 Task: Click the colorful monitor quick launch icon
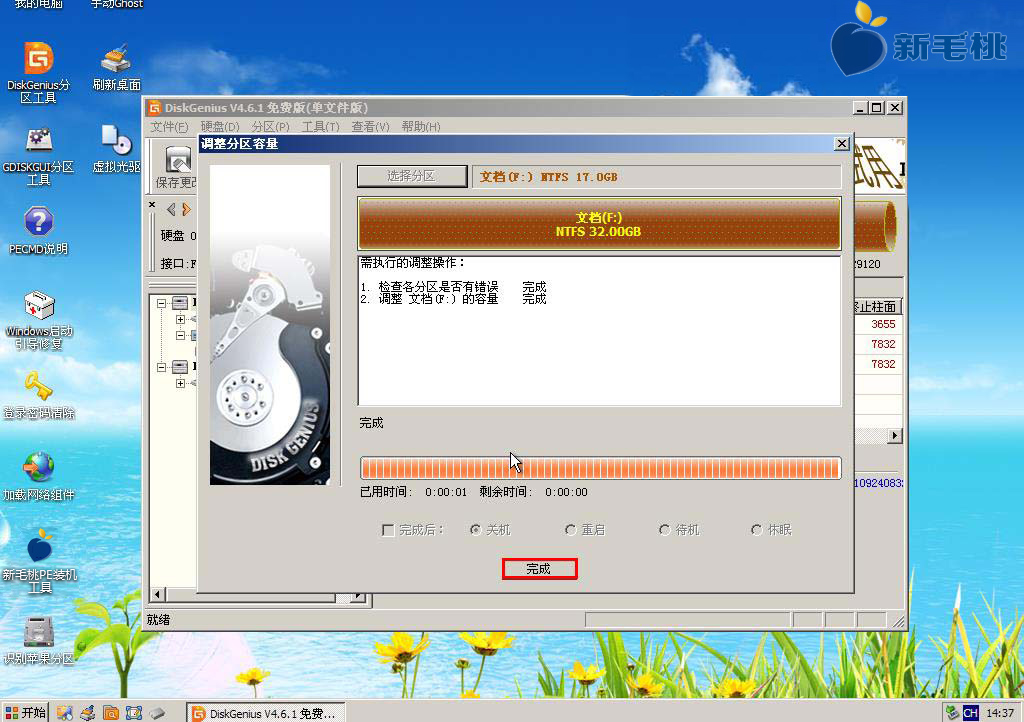point(64,713)
